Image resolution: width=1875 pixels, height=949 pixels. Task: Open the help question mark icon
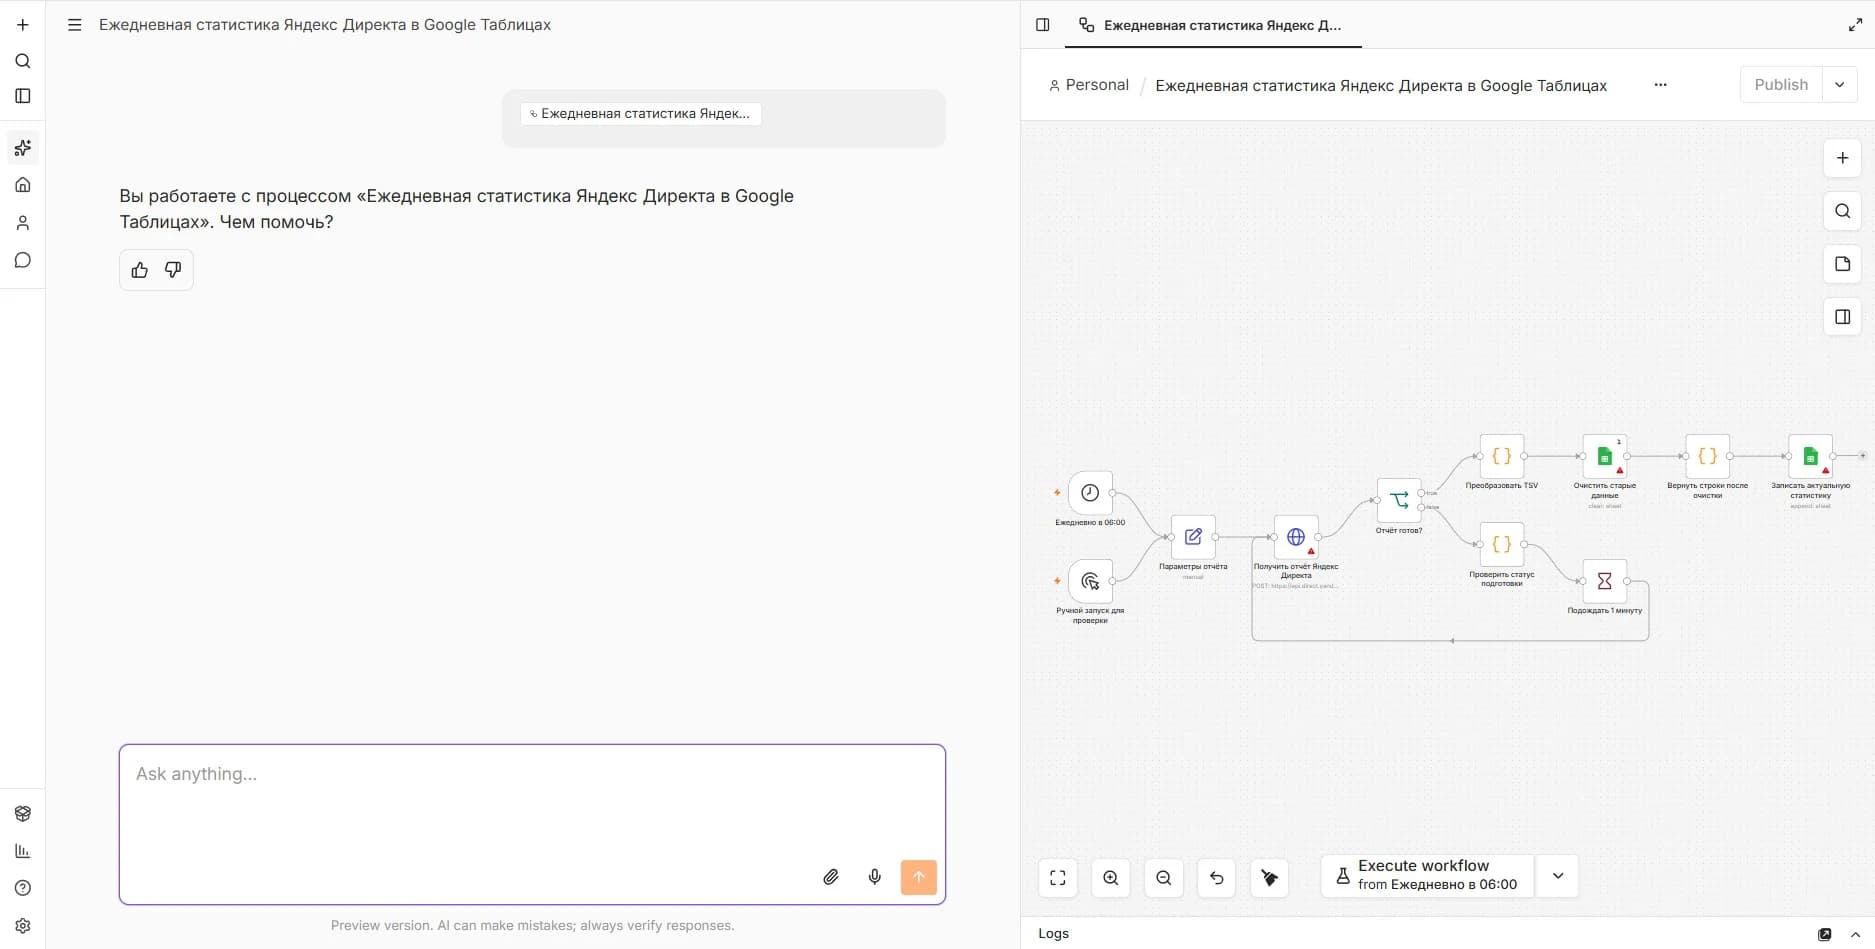click(x=23, y=888)
